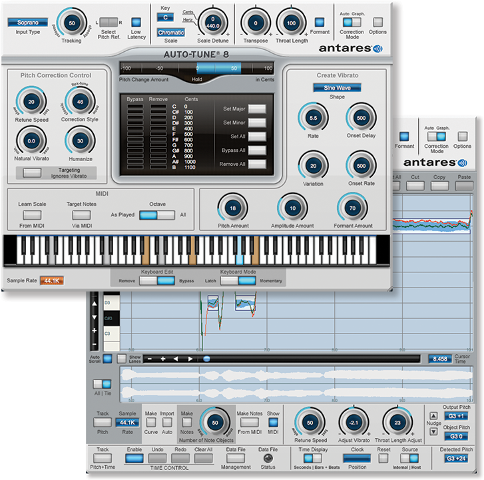Toggle Bypass for the C note row
Viewport: 484px width, 480px height.
tap(135, 107)
